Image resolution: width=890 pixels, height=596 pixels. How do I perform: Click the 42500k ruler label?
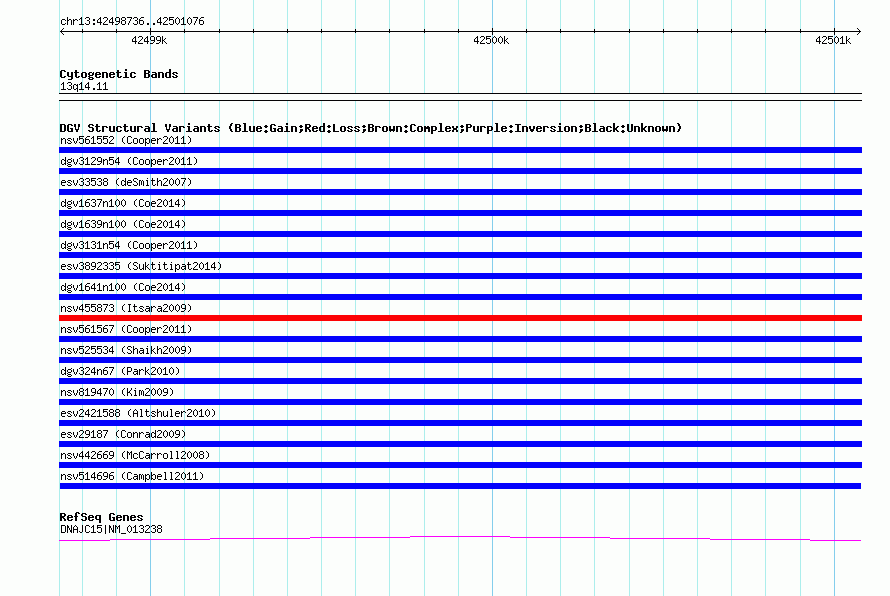click(491, 40)
